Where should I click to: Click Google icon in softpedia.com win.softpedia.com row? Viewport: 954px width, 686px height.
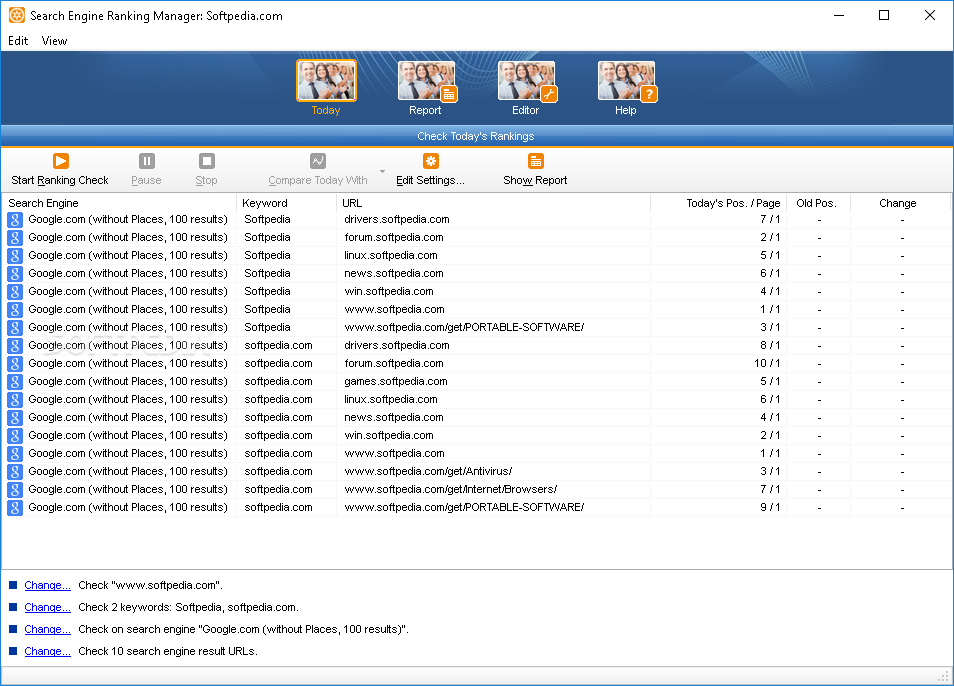click(15, 435)
